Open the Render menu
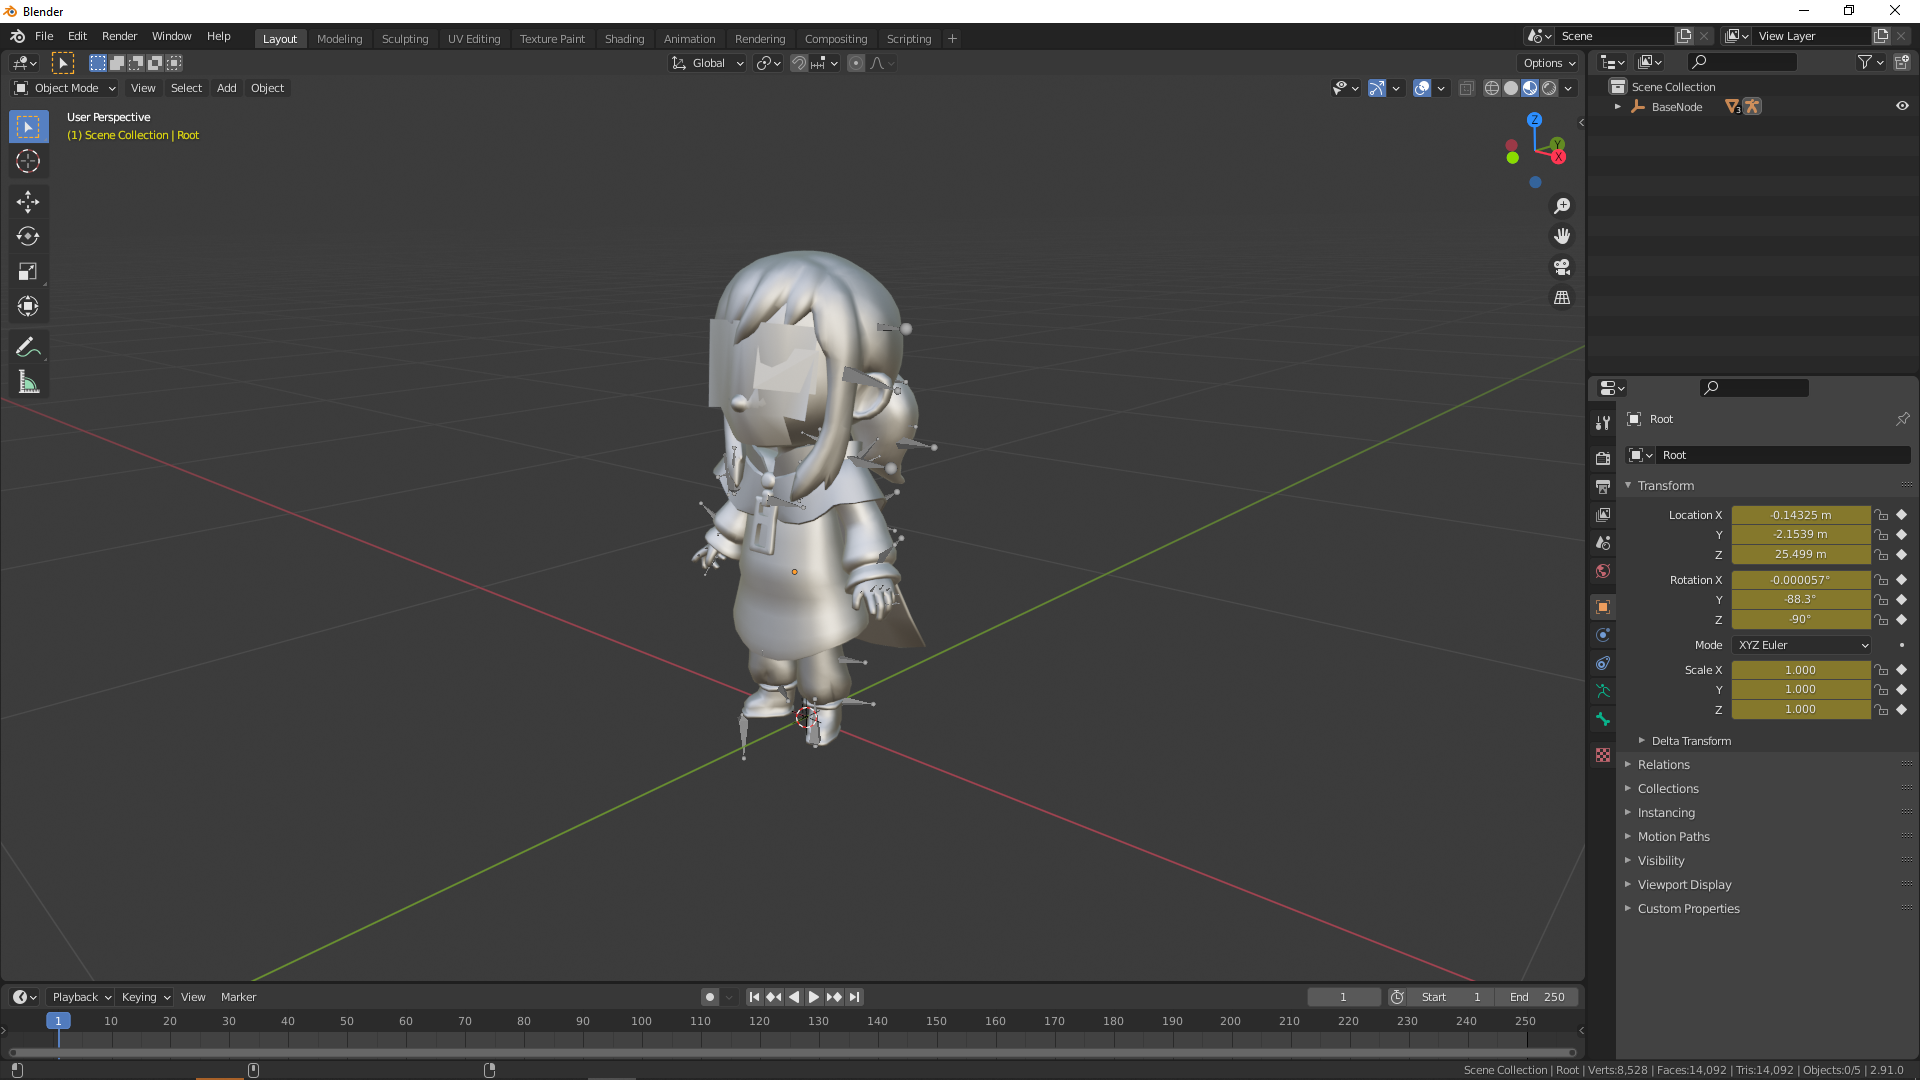Image resolution: width=1920 pixels, height=1080 pixels. click(119, 36)
